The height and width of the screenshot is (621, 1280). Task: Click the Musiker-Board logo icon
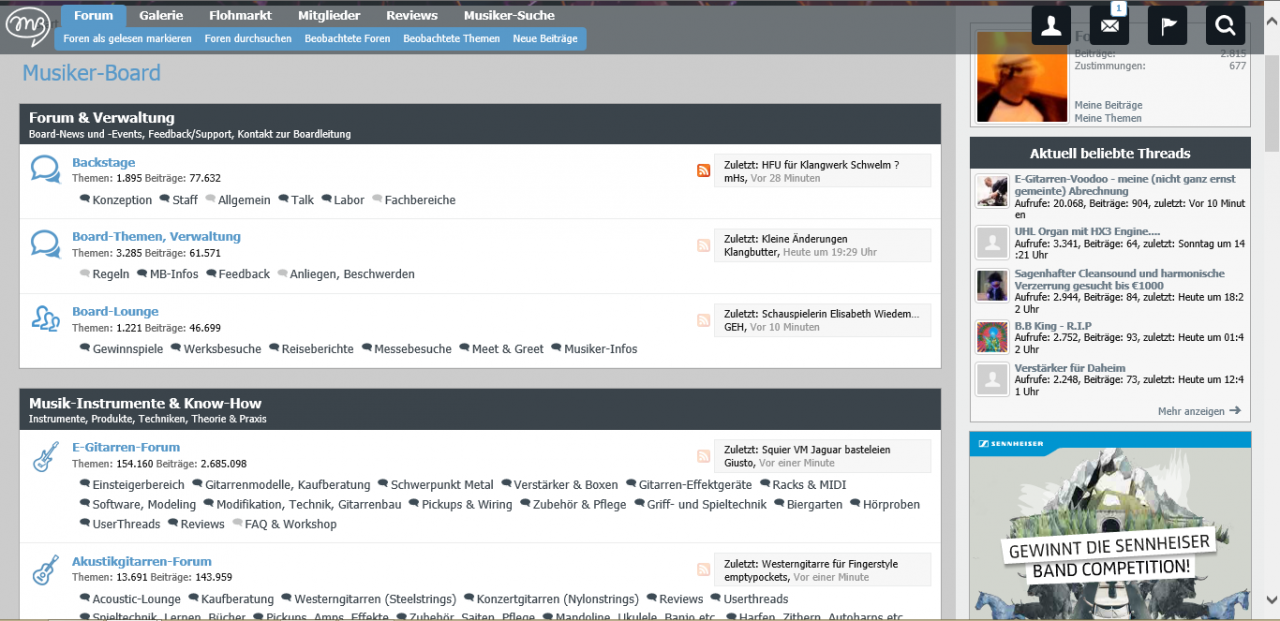click(x=28, y=26)
